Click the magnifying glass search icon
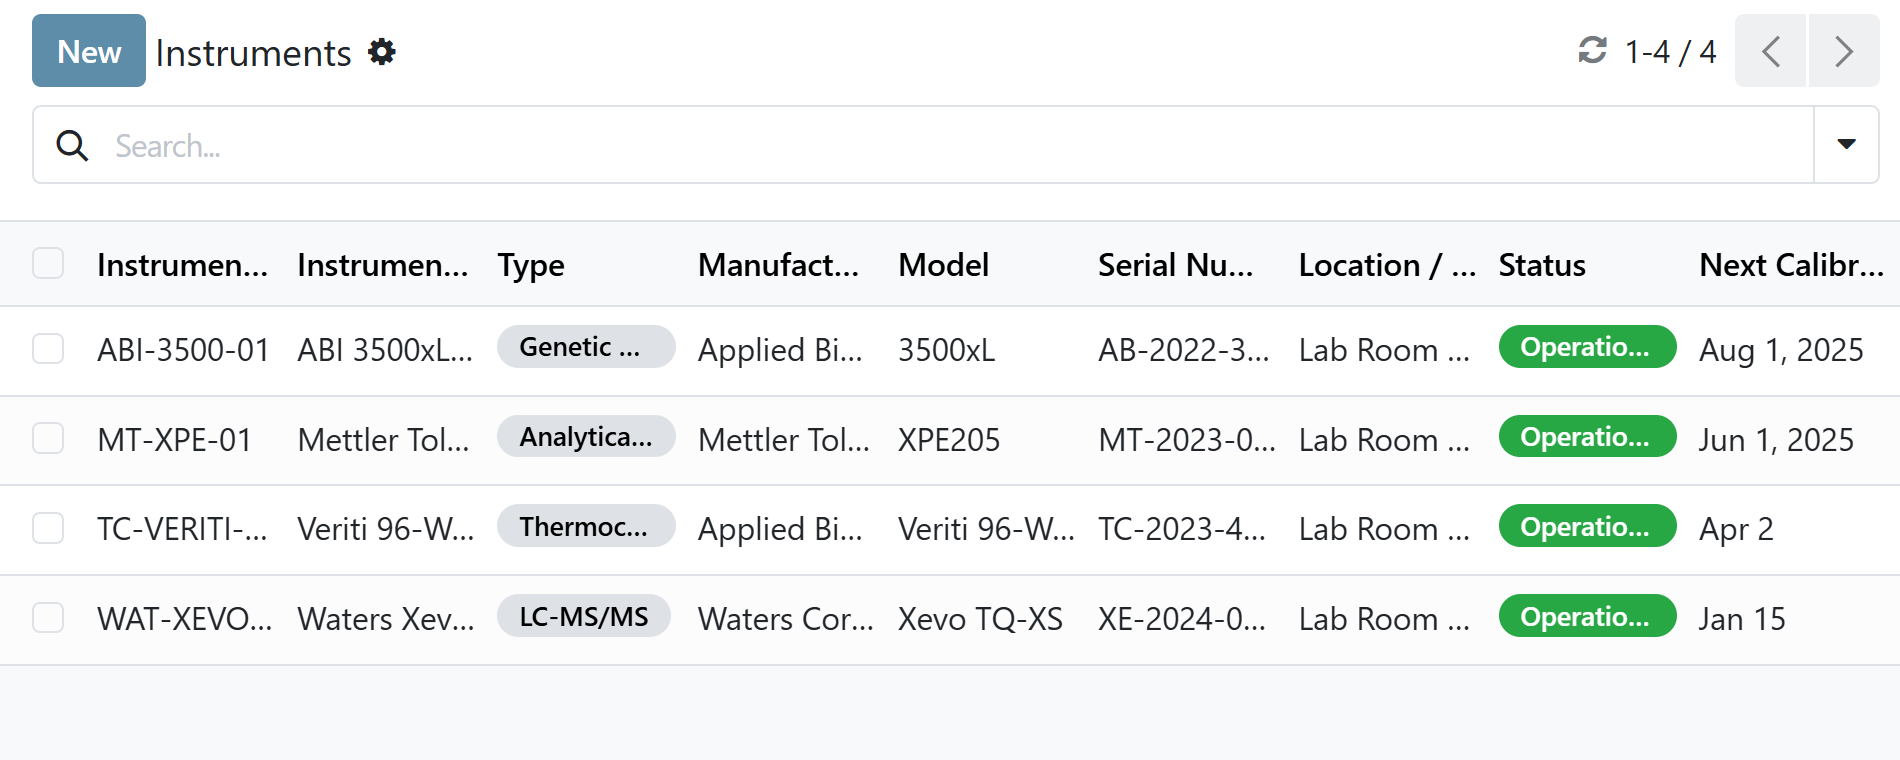This screenshot has width=1900, height=760. [x=72, y=146]
